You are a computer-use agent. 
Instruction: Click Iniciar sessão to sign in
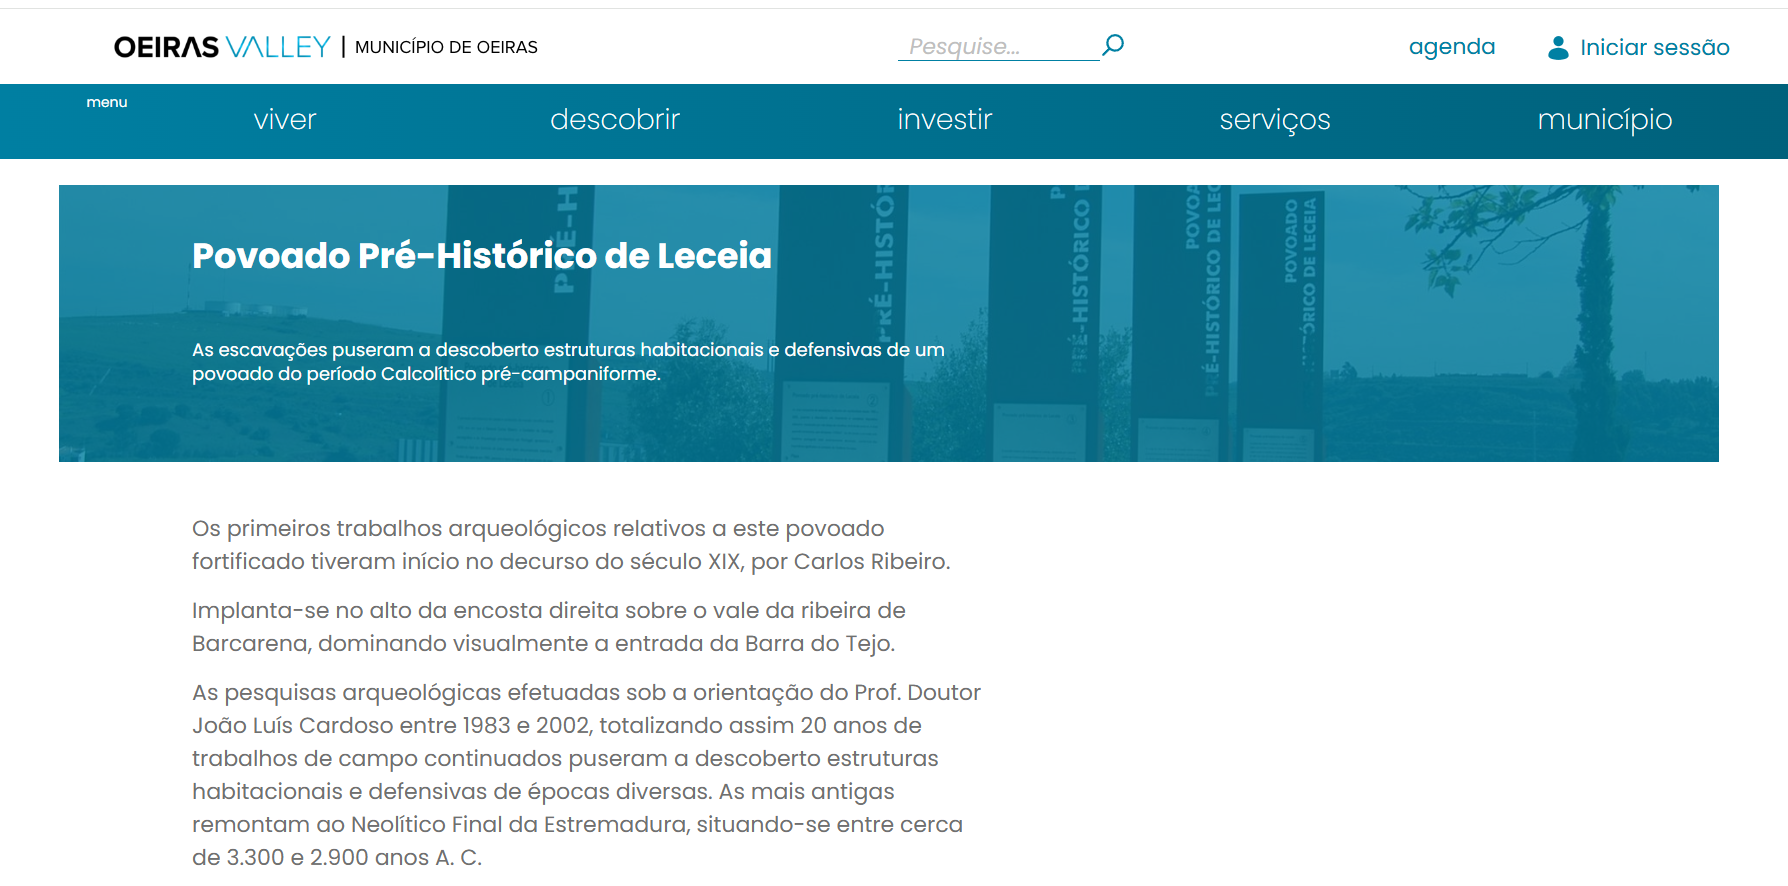pyautogui.click(x=1655, y=47)
